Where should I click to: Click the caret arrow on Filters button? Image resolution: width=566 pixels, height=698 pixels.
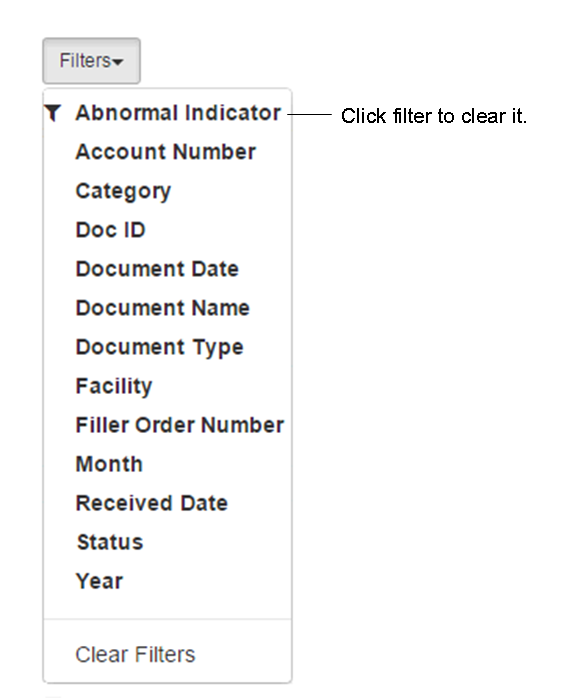click(118, 62)
